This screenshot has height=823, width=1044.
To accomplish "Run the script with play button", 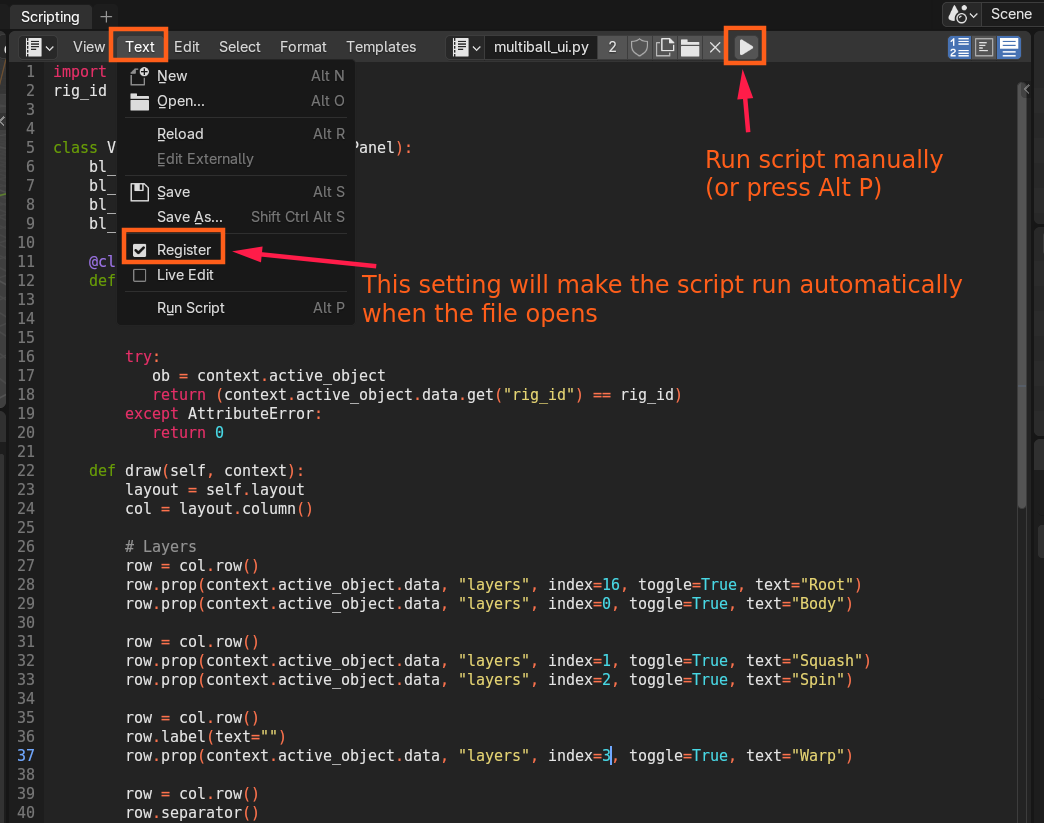I will 746,47.
